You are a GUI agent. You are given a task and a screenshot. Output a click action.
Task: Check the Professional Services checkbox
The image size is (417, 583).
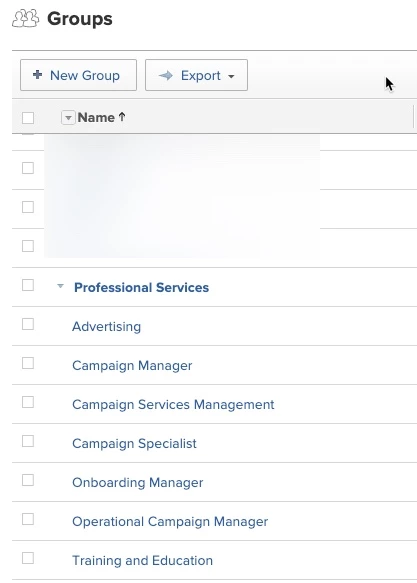28,285
